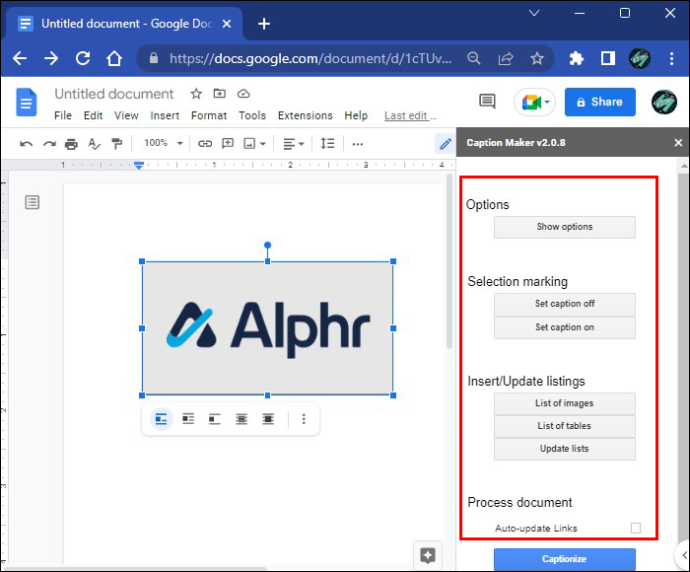
Task: Click Set caption on button
Action: pos(565,327)
